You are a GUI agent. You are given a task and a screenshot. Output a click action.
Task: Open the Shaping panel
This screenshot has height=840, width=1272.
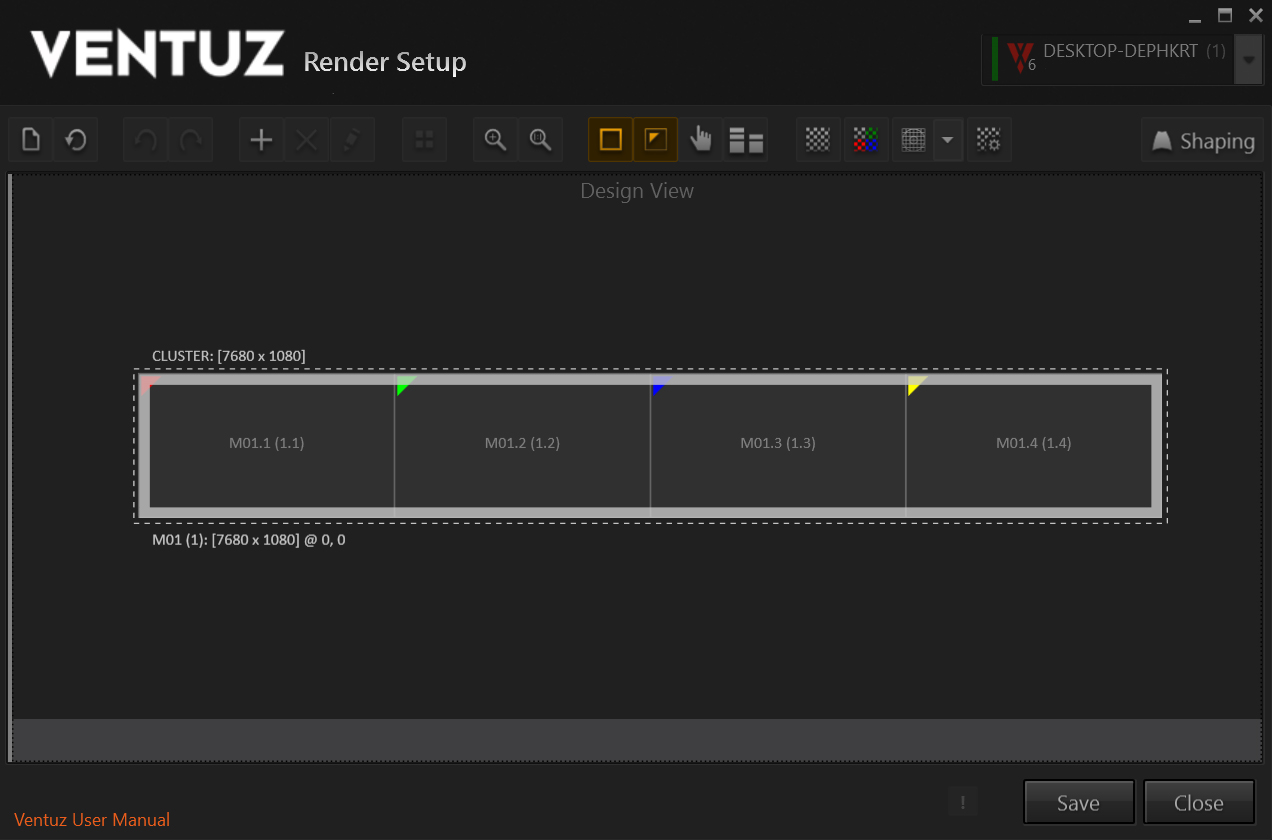1202,141
